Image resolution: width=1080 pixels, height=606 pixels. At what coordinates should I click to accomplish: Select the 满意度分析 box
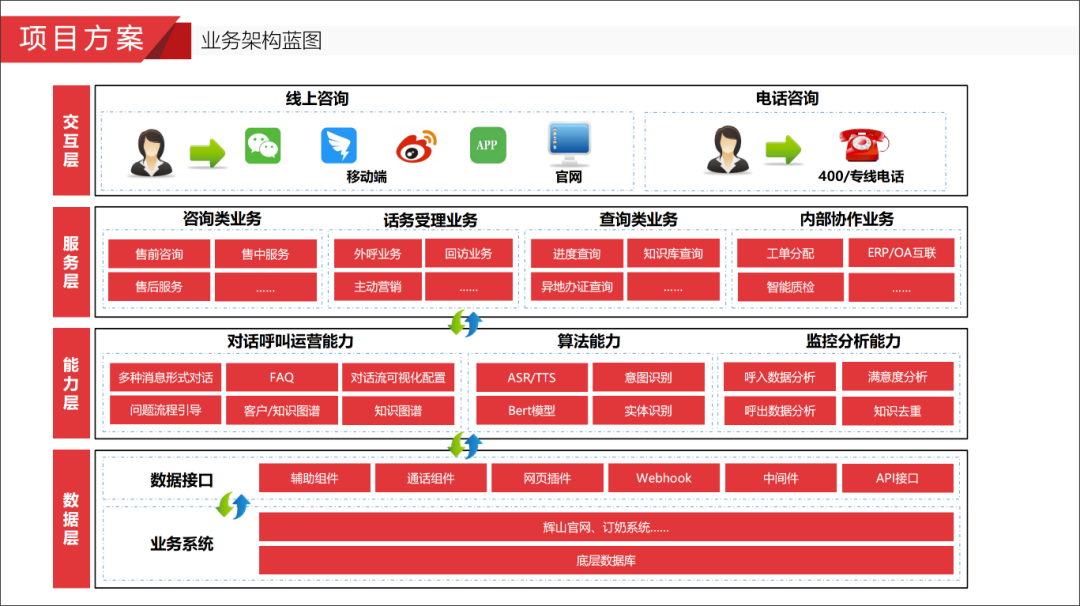pos(897,377)
